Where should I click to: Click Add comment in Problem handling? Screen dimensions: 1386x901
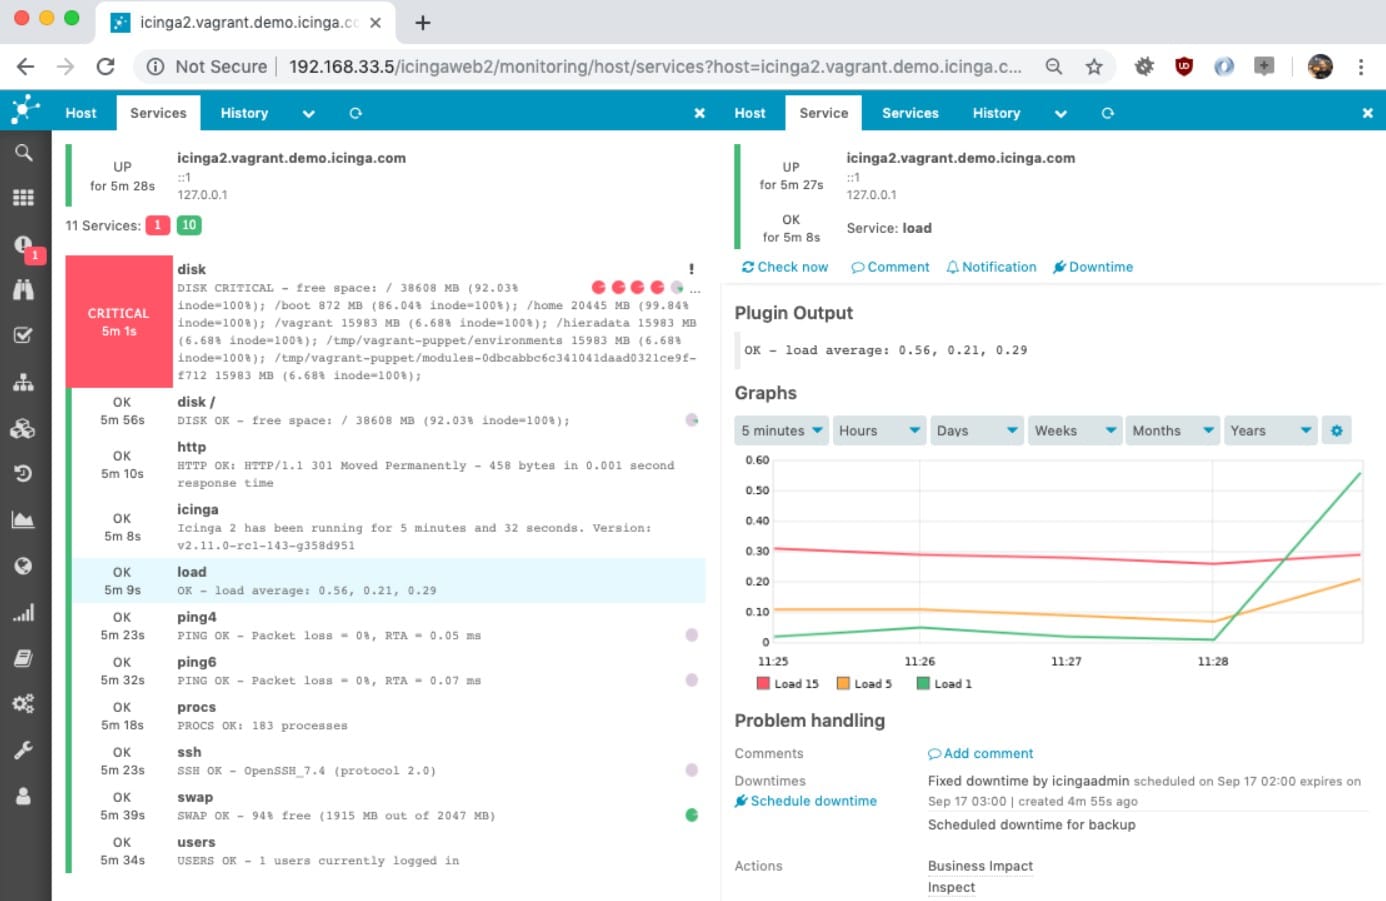point(980,753)
